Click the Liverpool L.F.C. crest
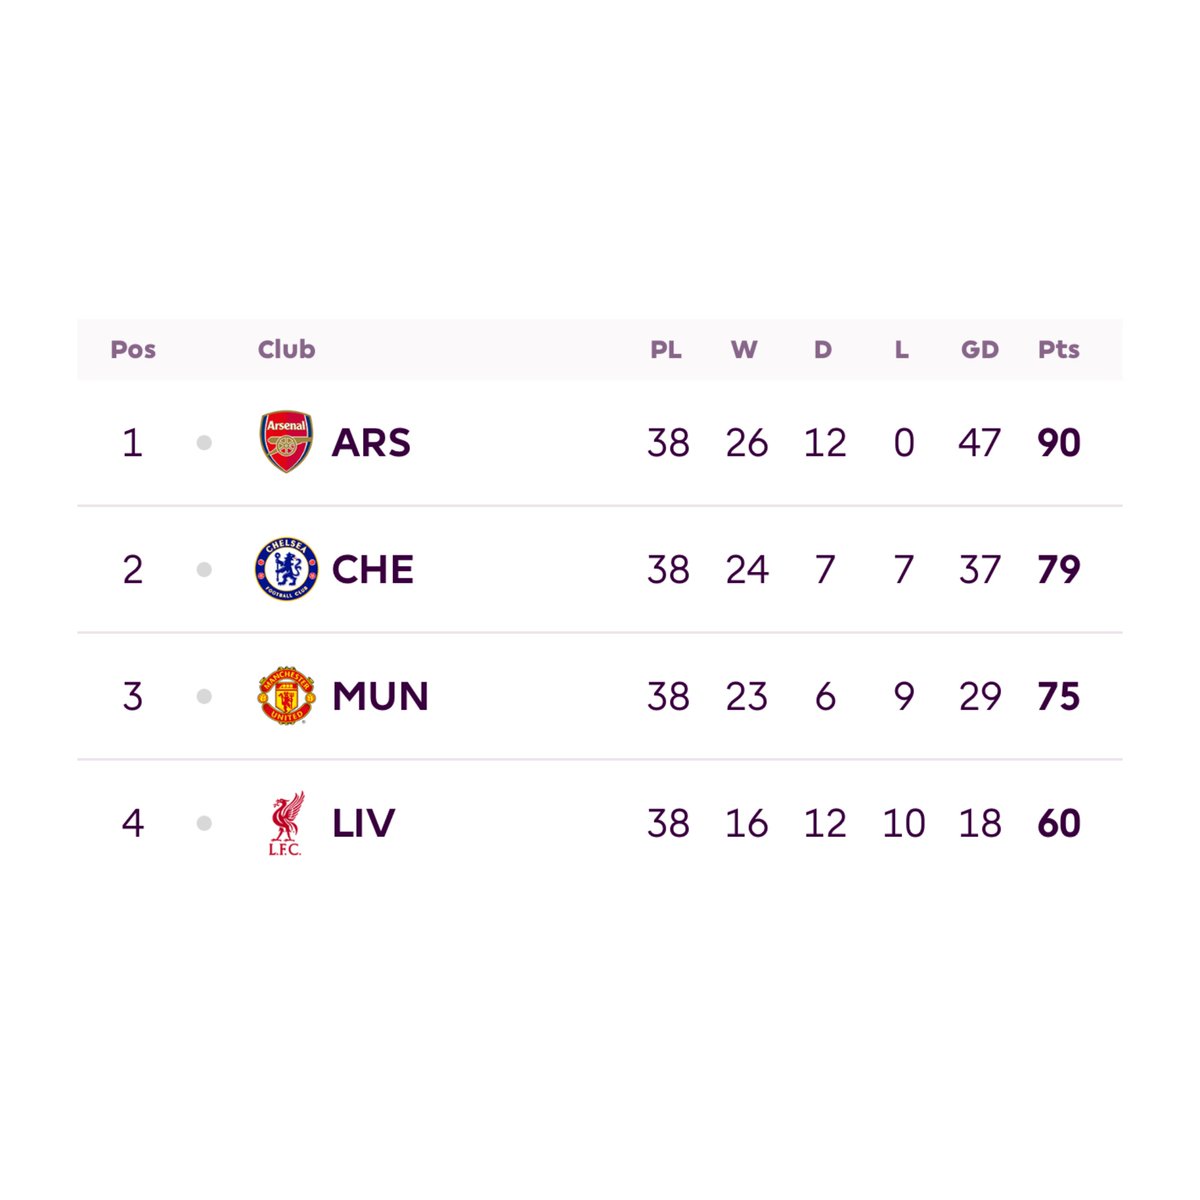The image size is (1200, 1200). pyautogui.click(x=286, y=823)
